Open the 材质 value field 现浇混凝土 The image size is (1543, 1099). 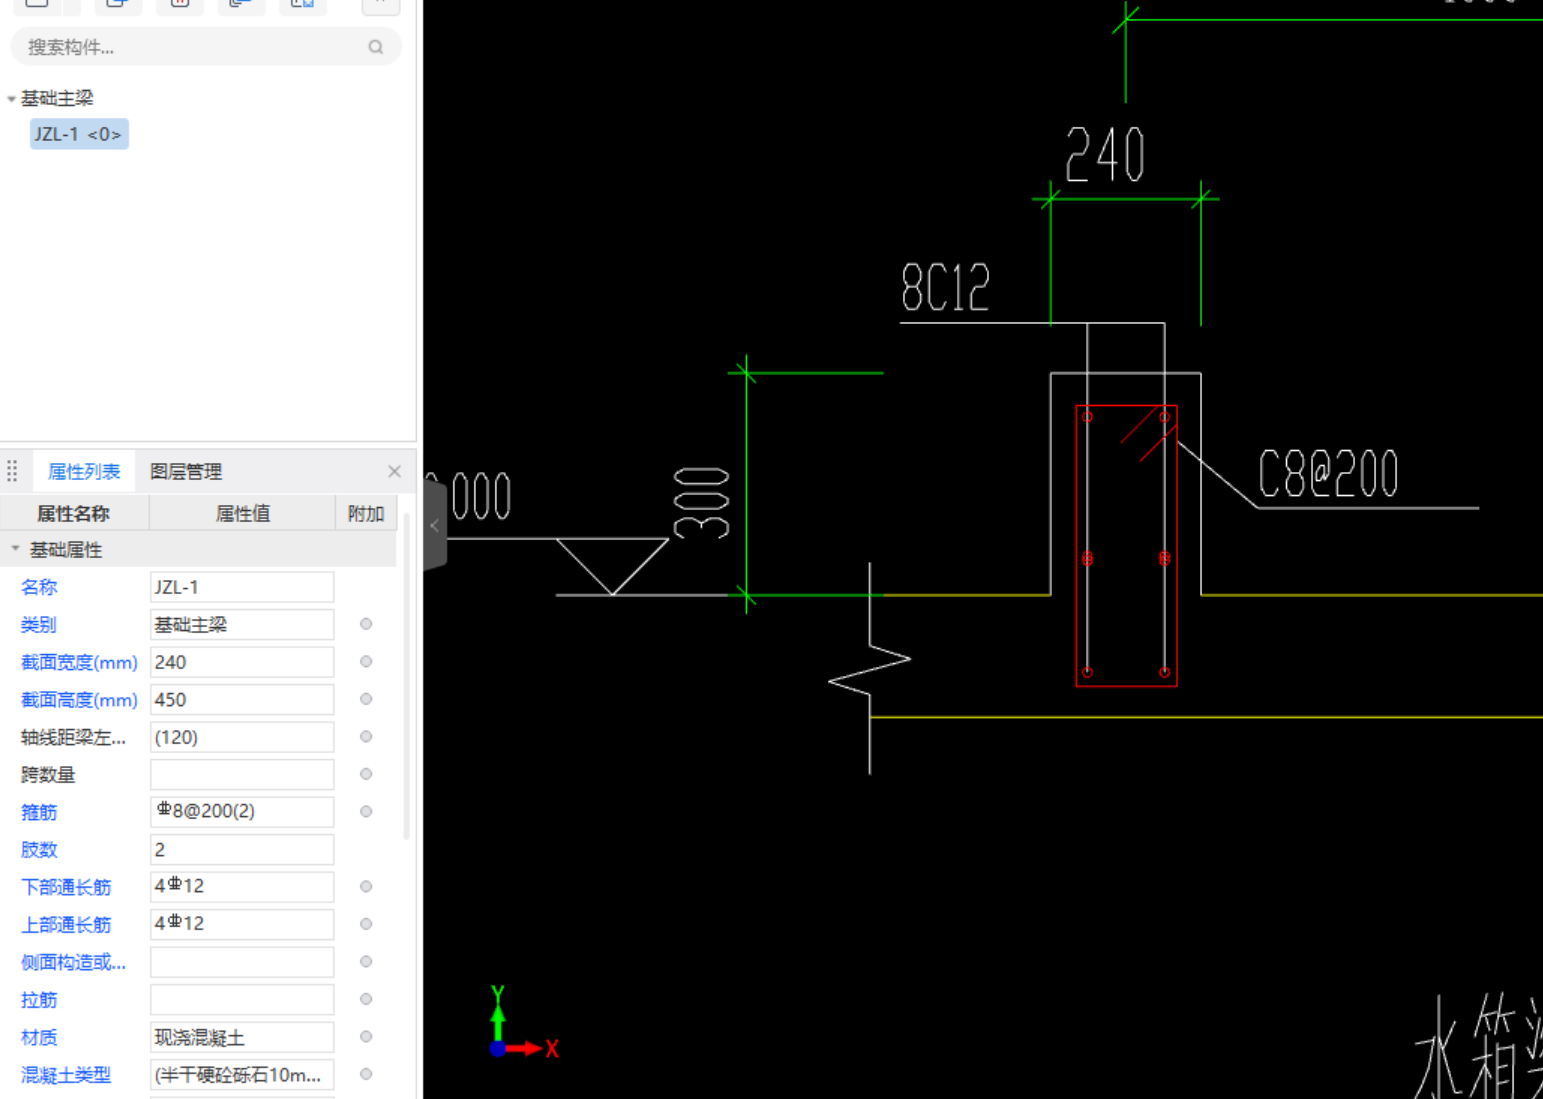coord(242,1037)
